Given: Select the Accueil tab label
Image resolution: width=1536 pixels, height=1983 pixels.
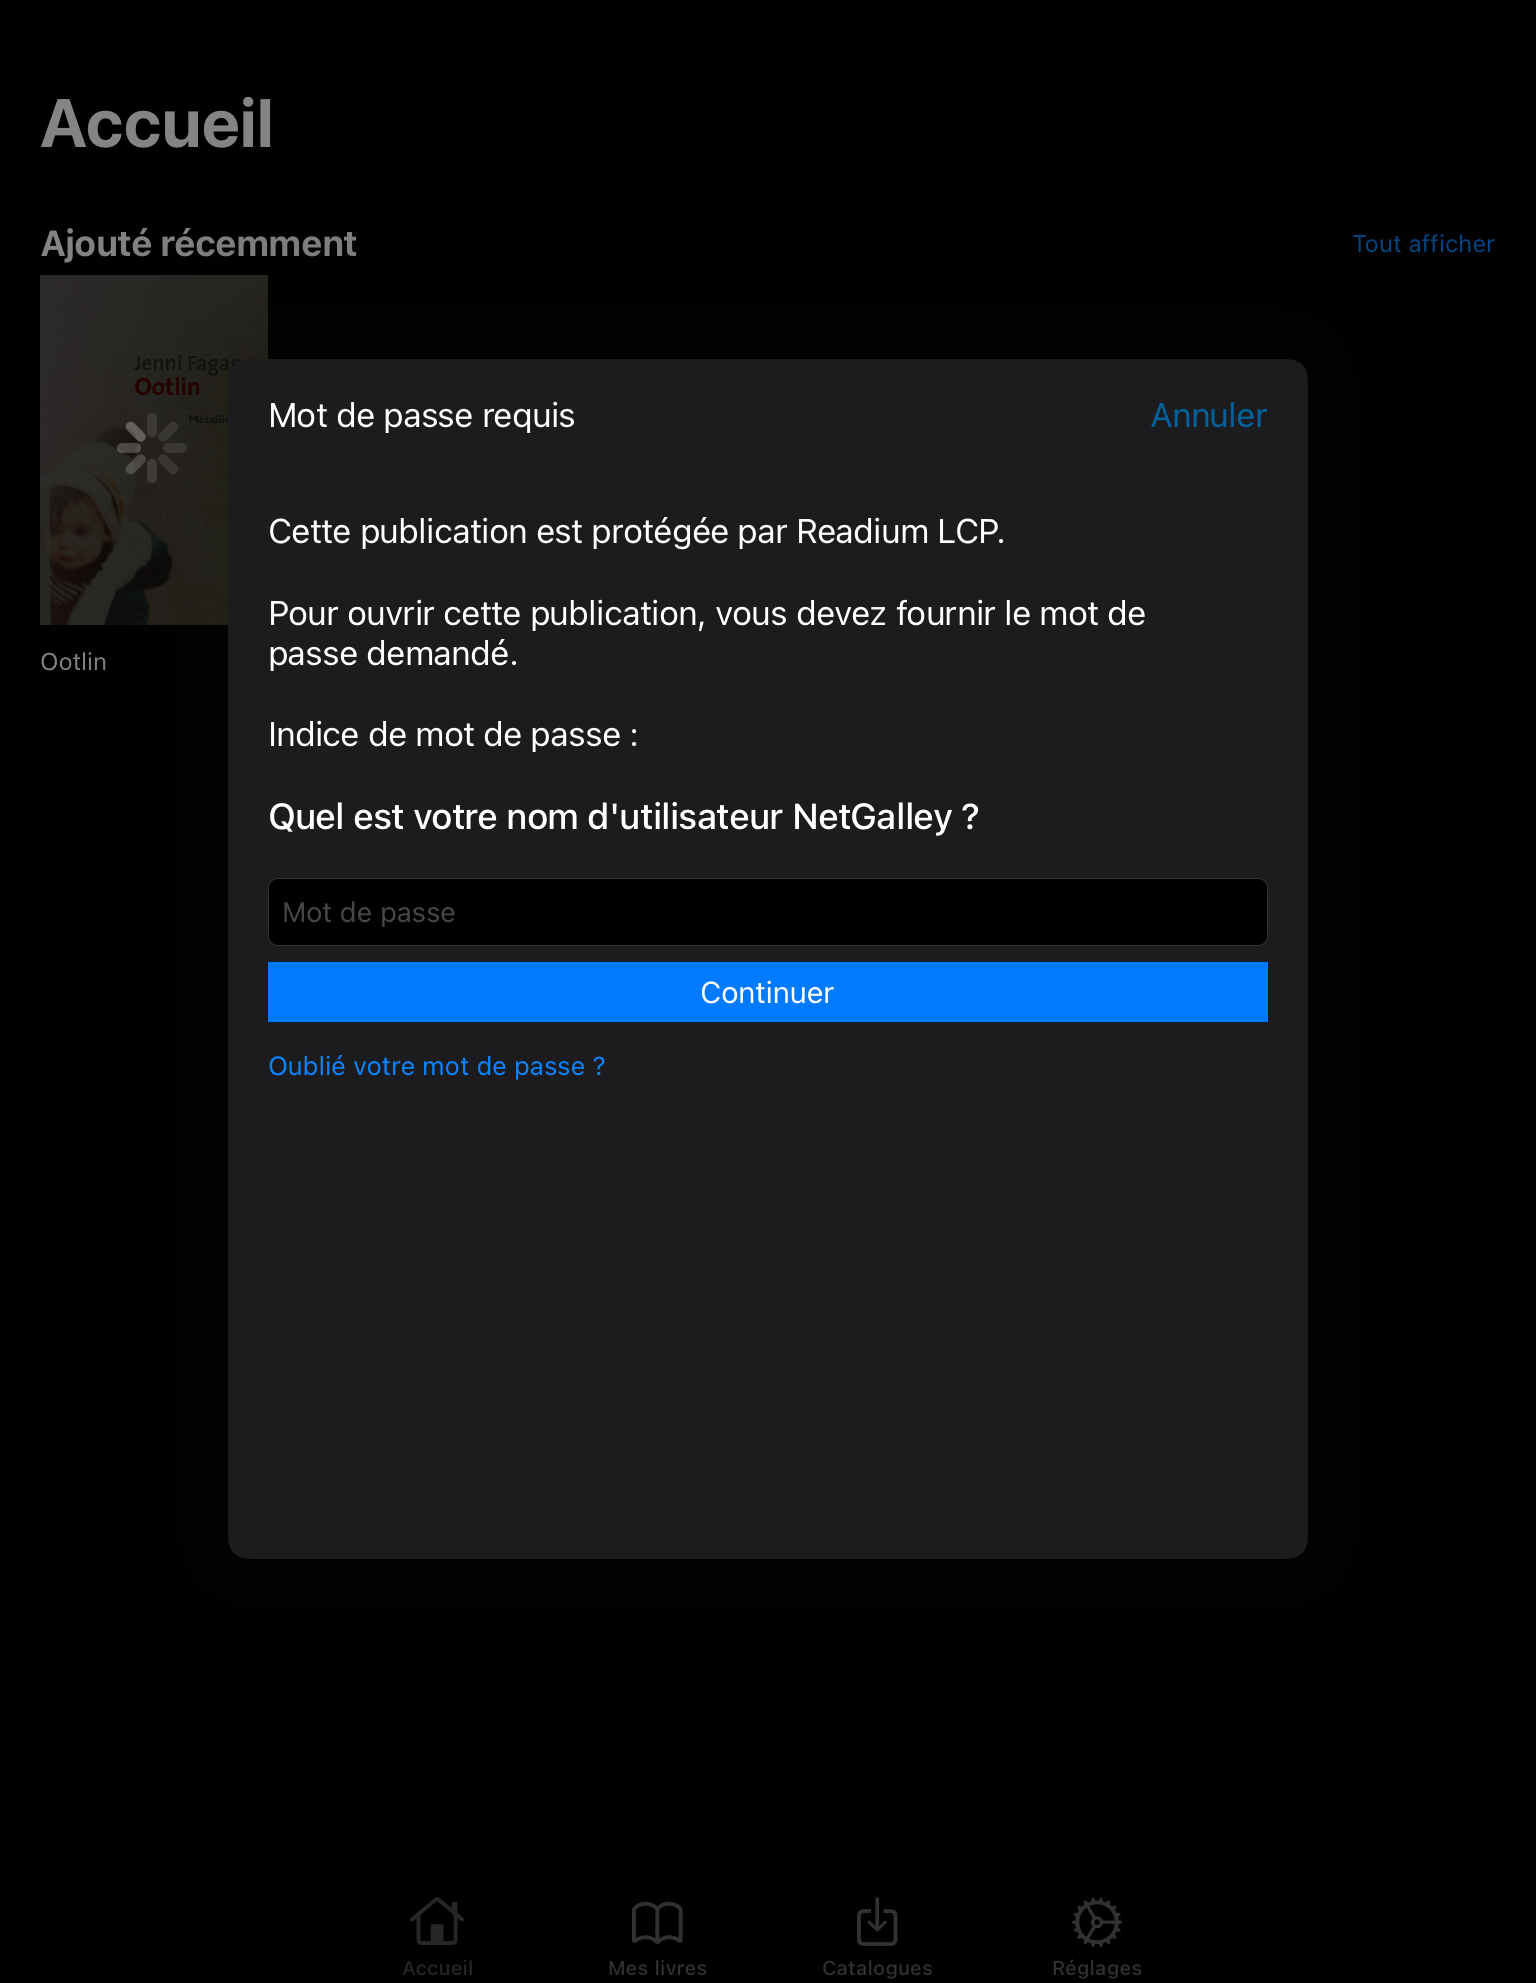Looking at the screenshot, I should click(x=437, y=1967).
